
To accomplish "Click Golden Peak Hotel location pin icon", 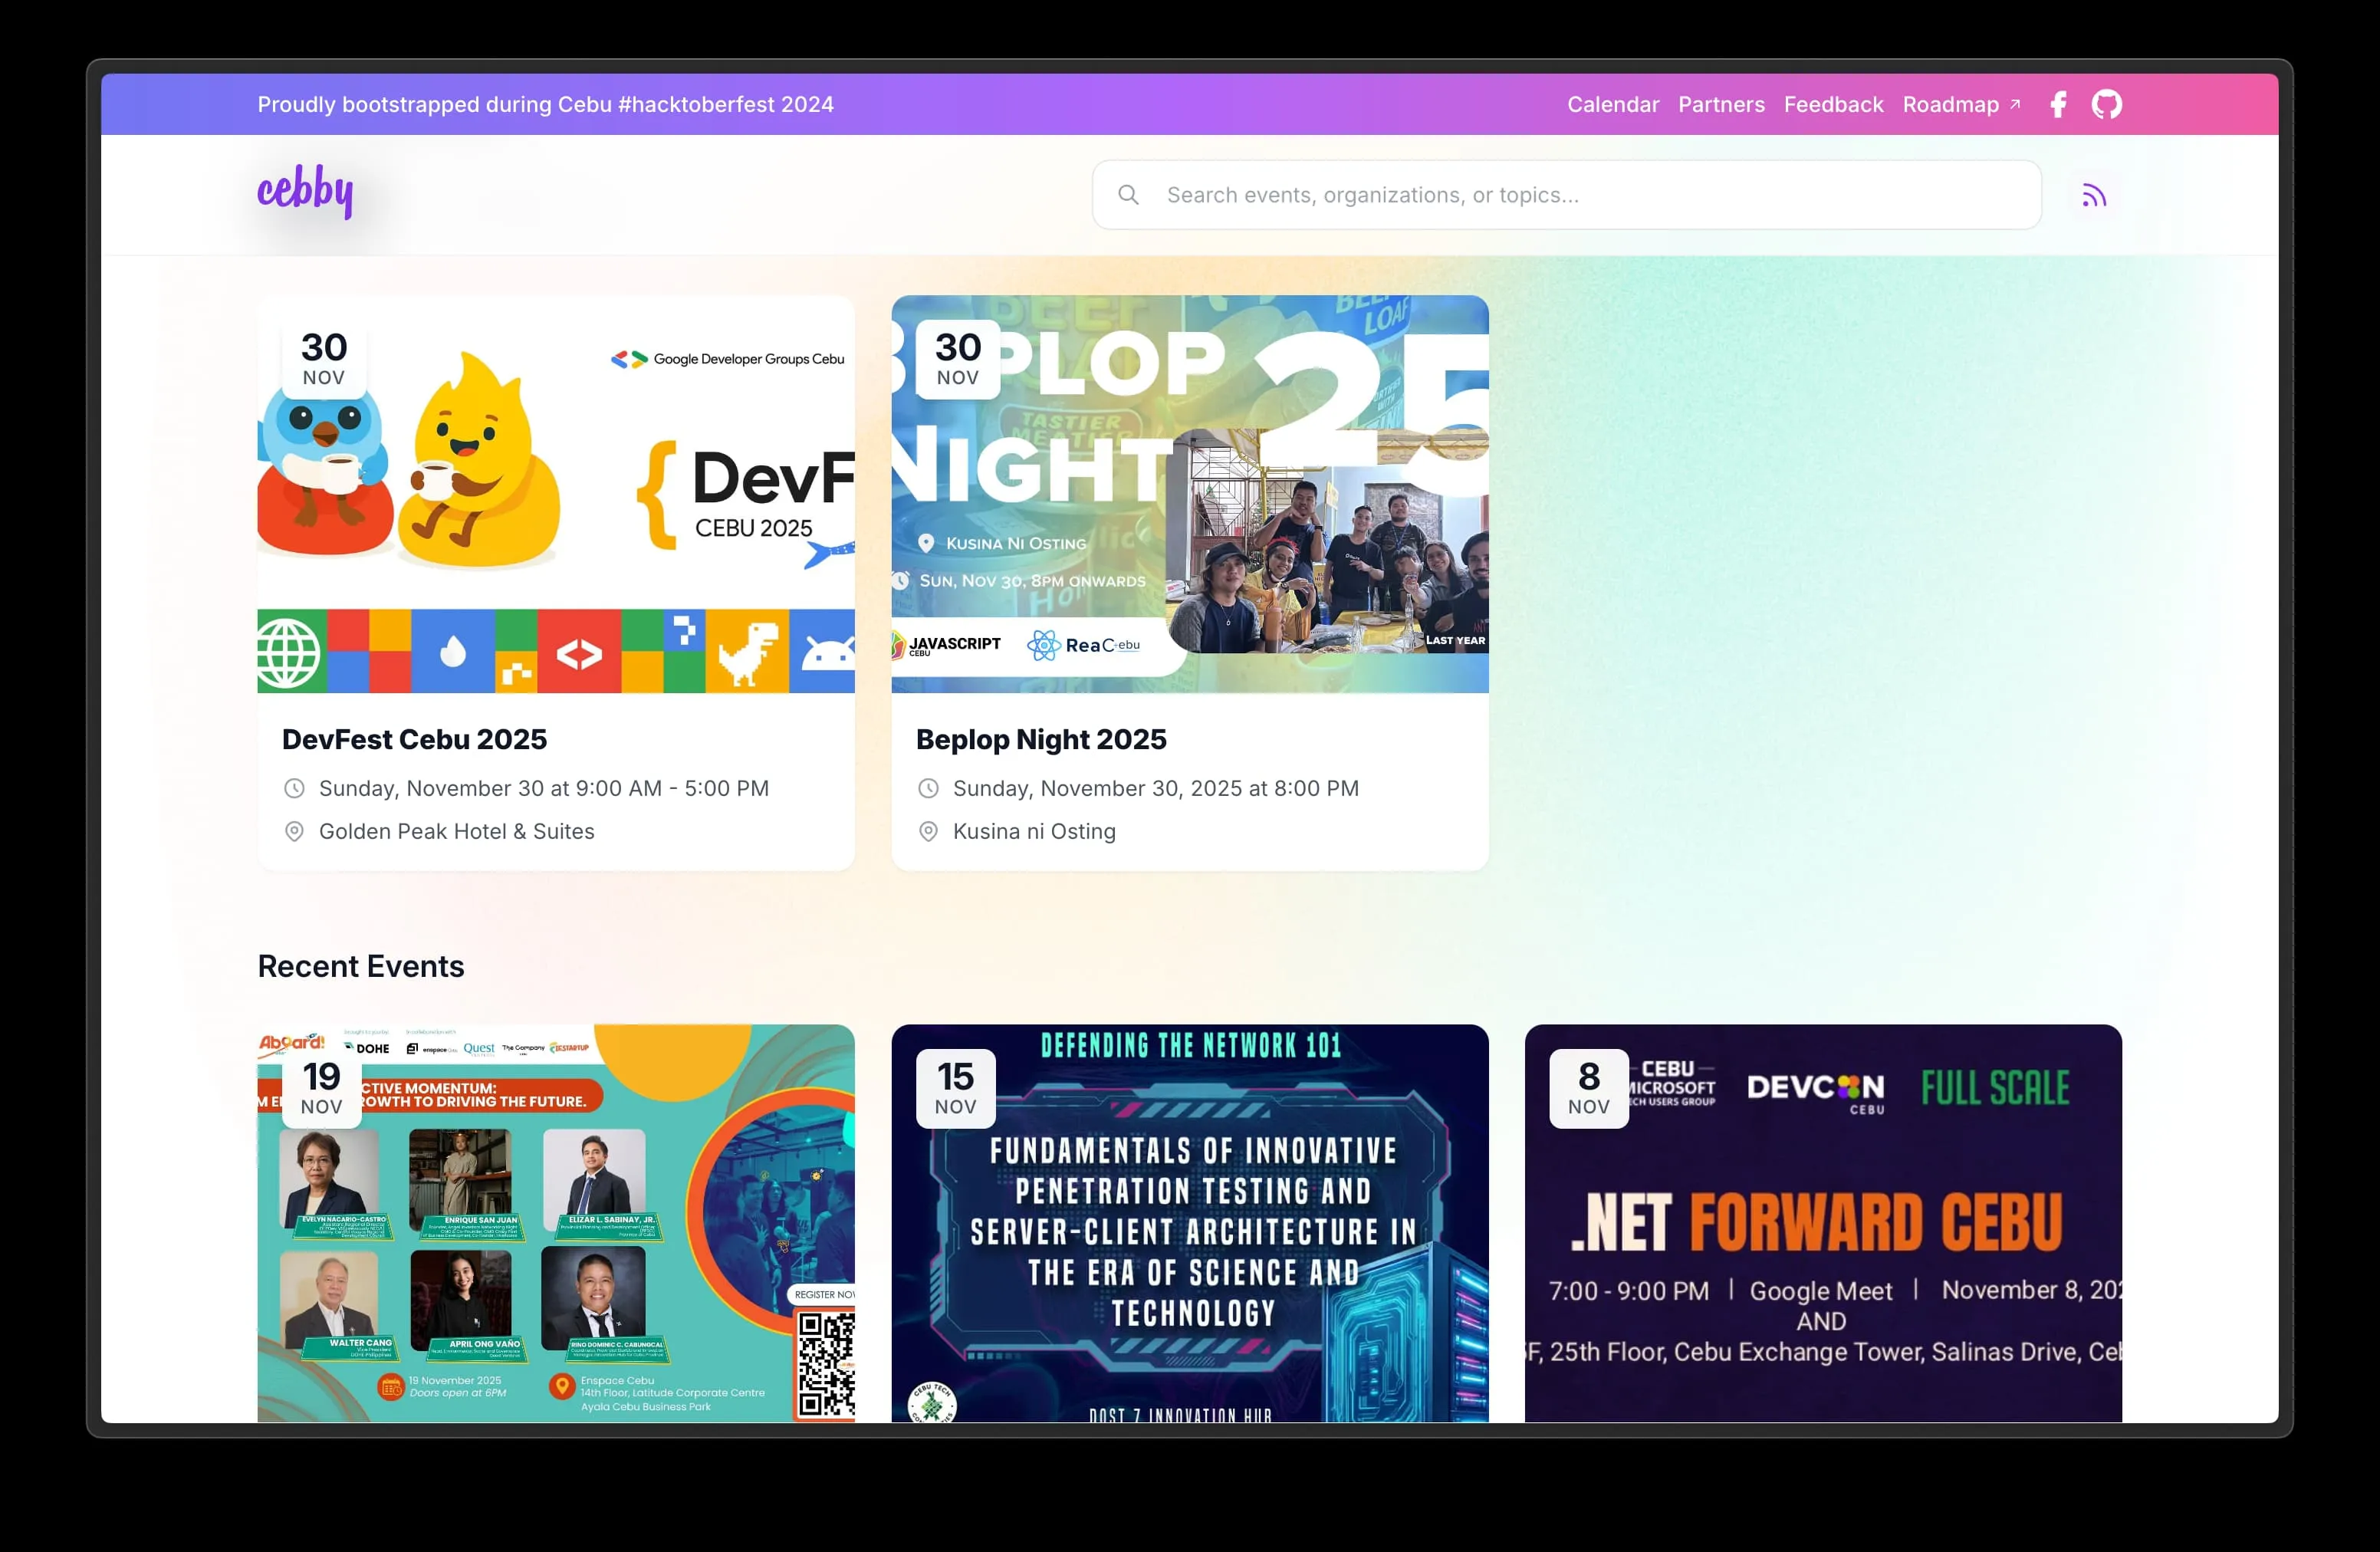I will [294, 832].
